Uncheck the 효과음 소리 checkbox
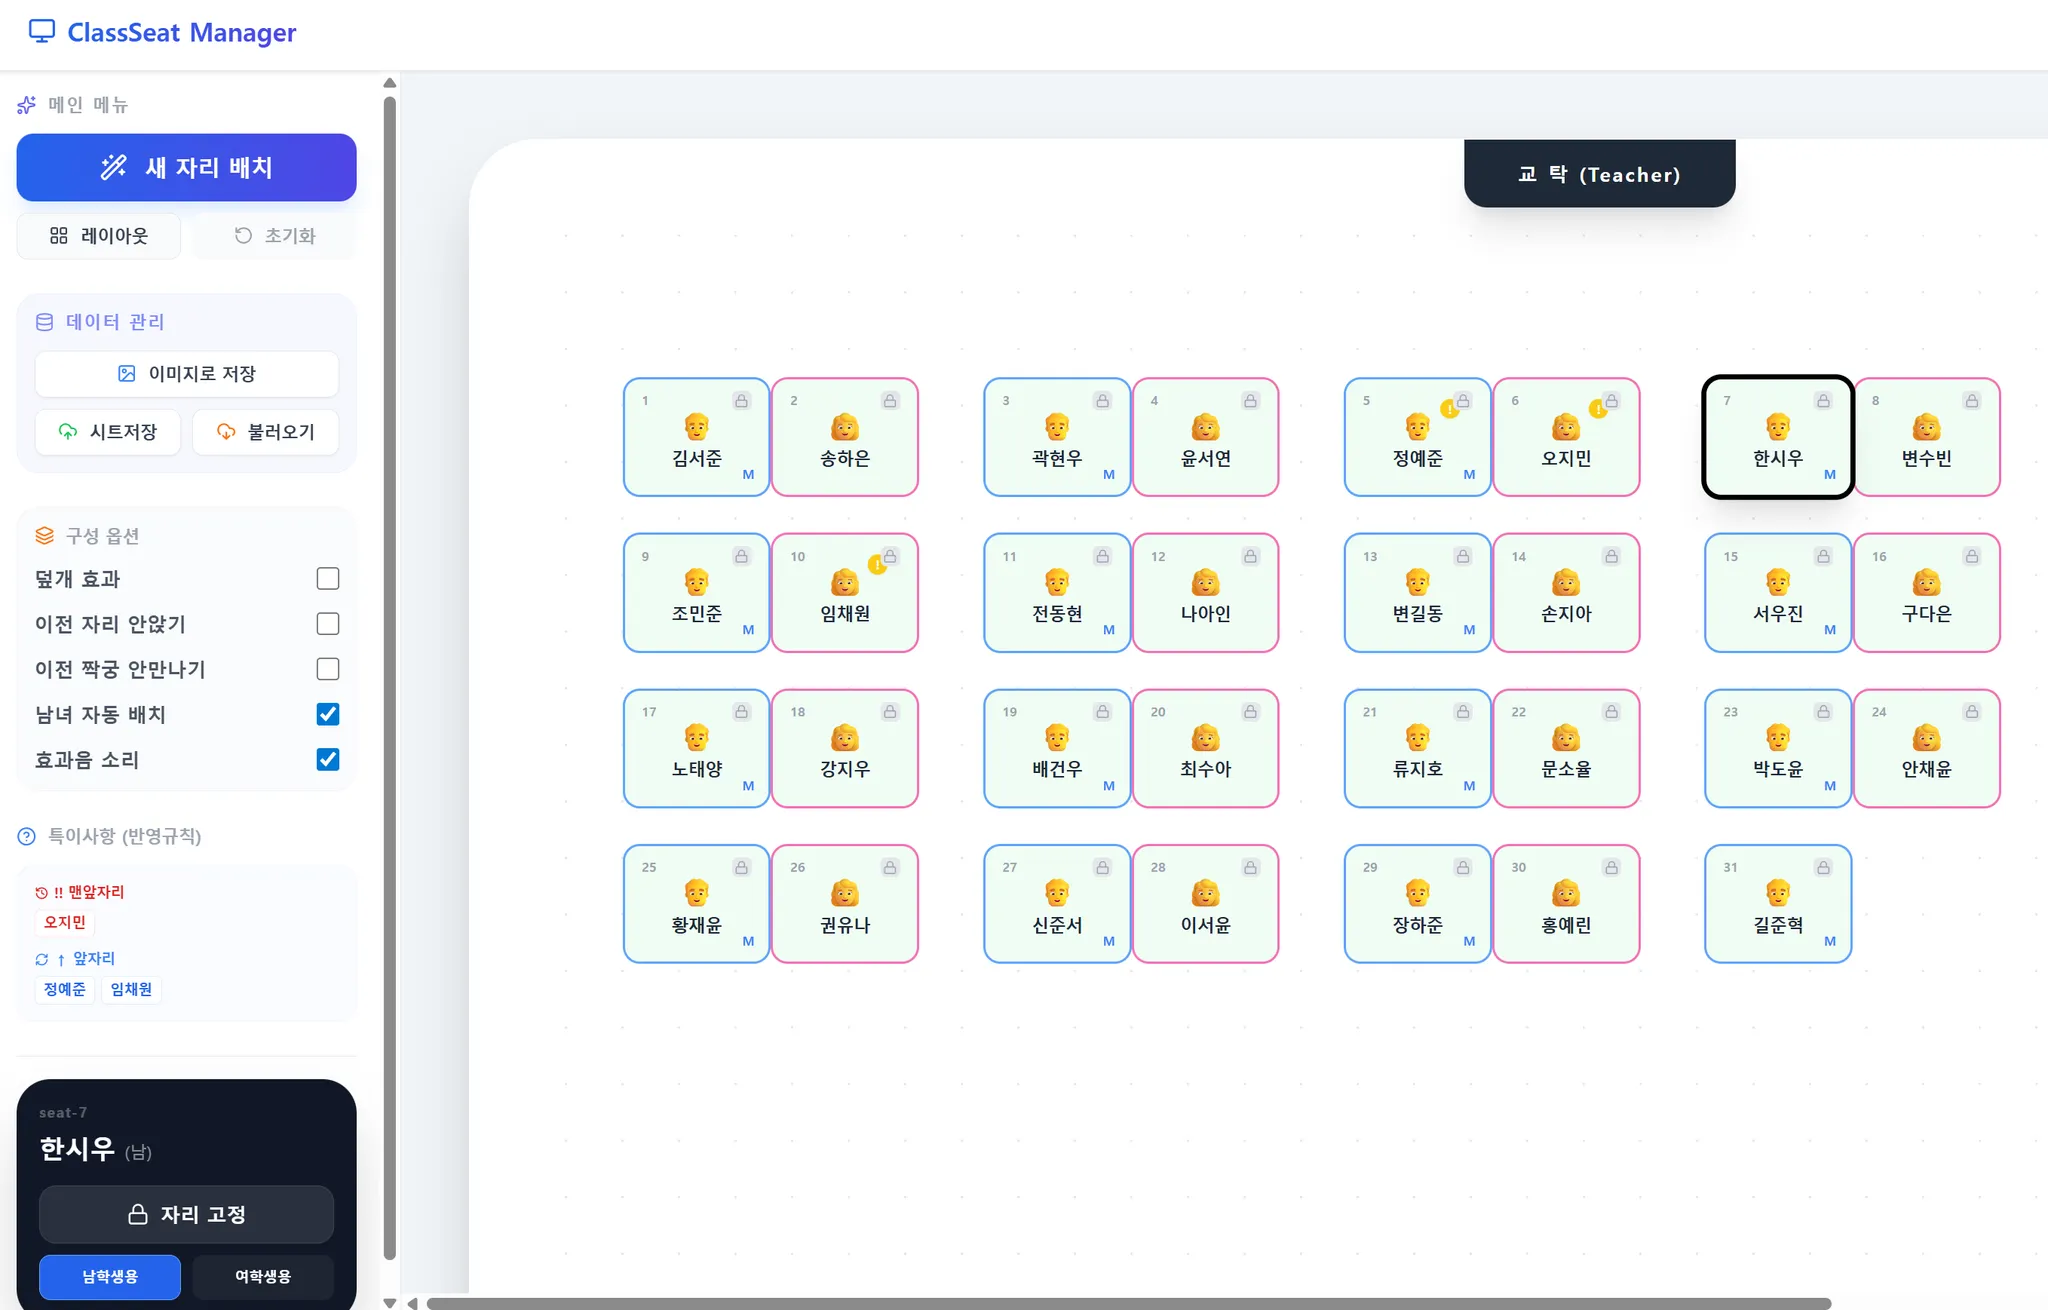Screen dimensions: 2048x1310 (327, 760)
